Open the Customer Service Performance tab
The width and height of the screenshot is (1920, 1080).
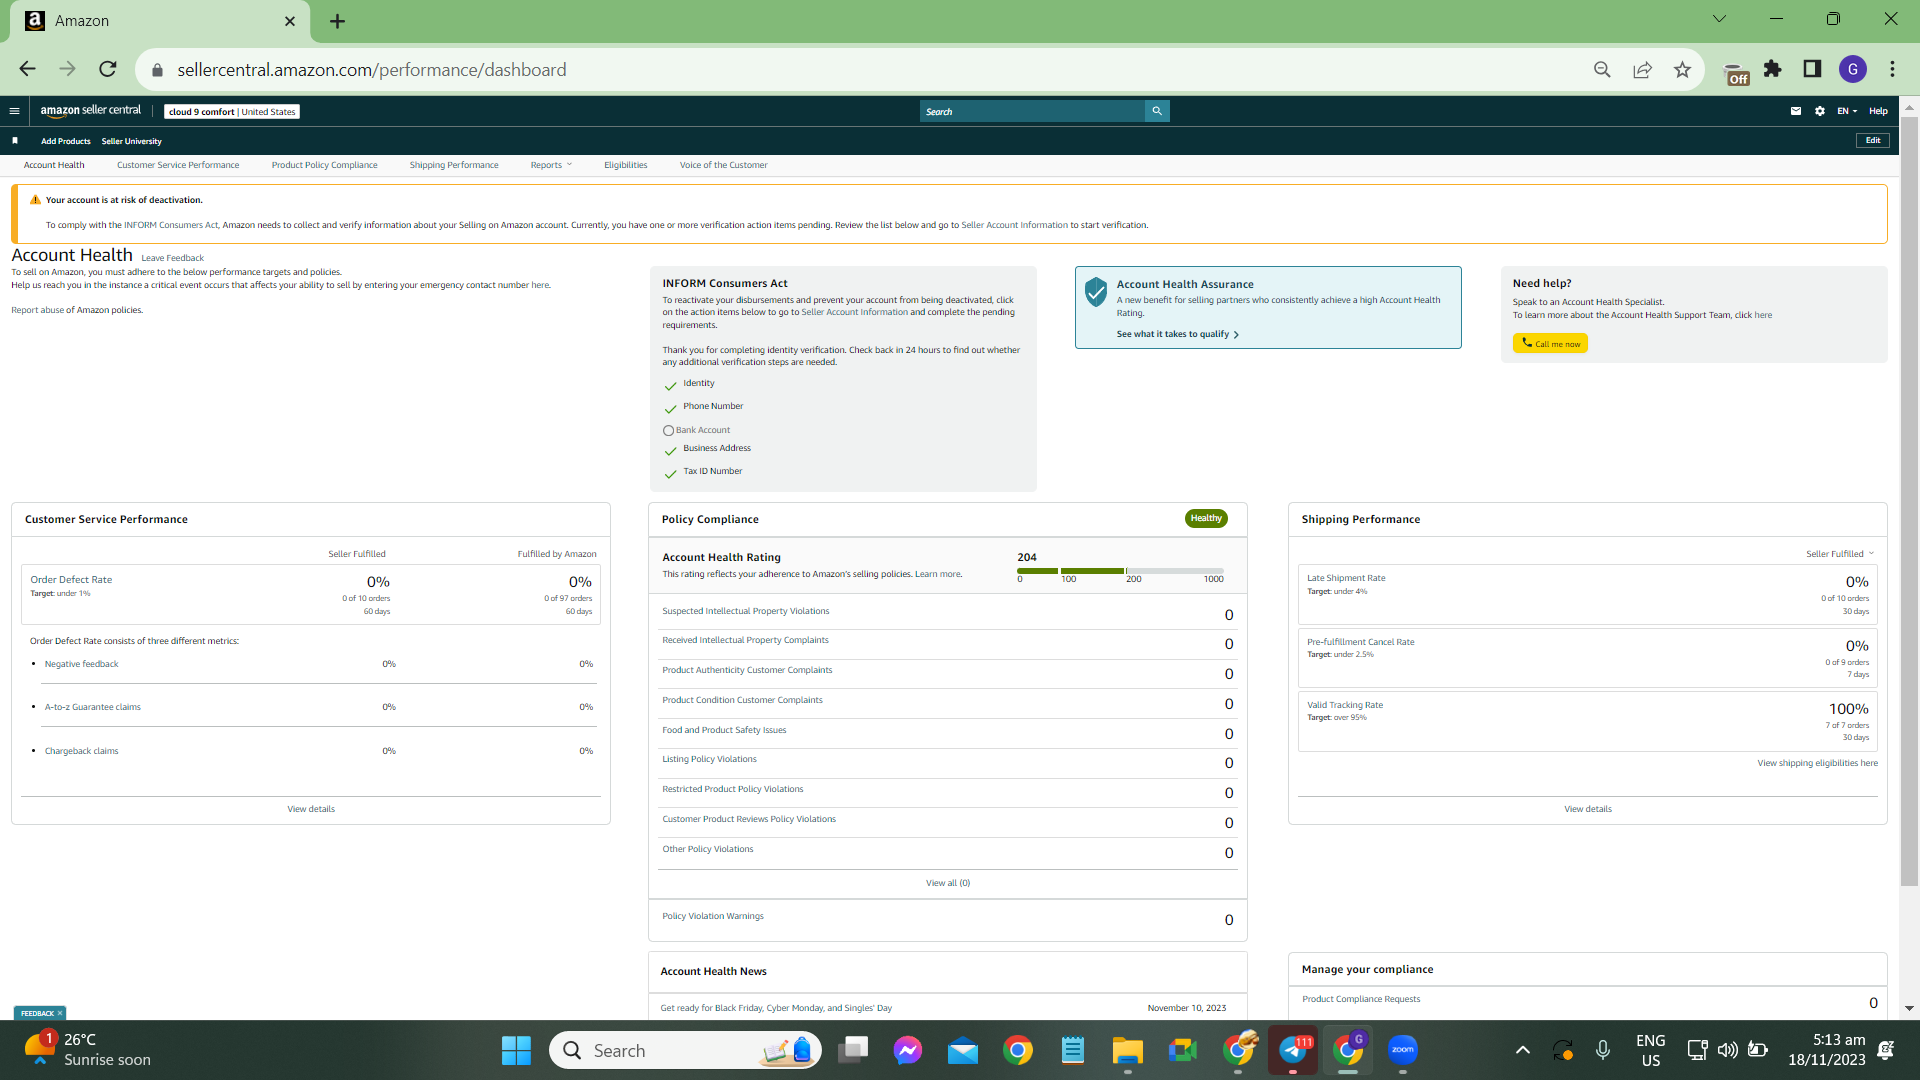178,165
